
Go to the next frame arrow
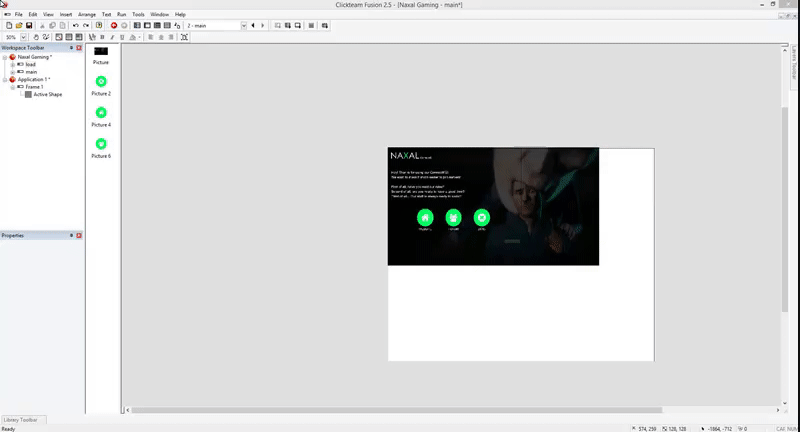coord(263,26)
